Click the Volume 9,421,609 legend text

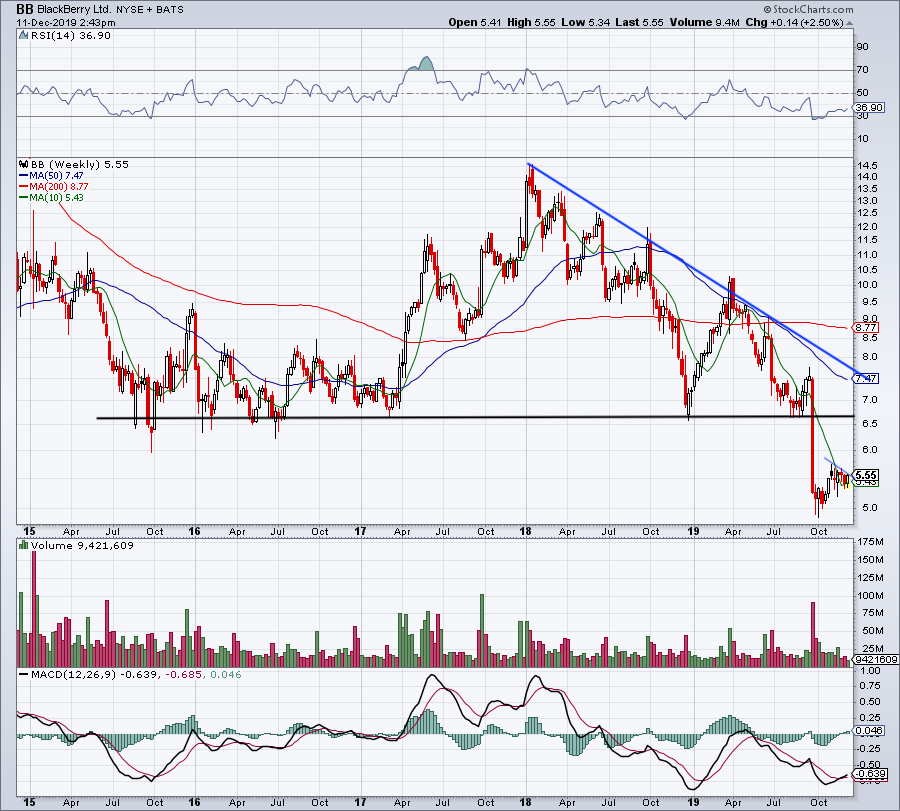click(x=82, y=545)
